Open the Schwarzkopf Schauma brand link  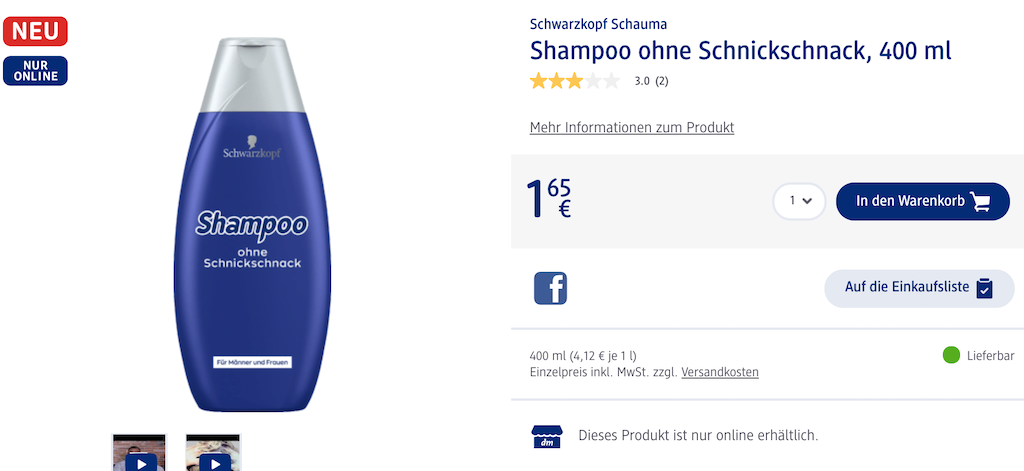pyautogui.click(x=598, y=24)
